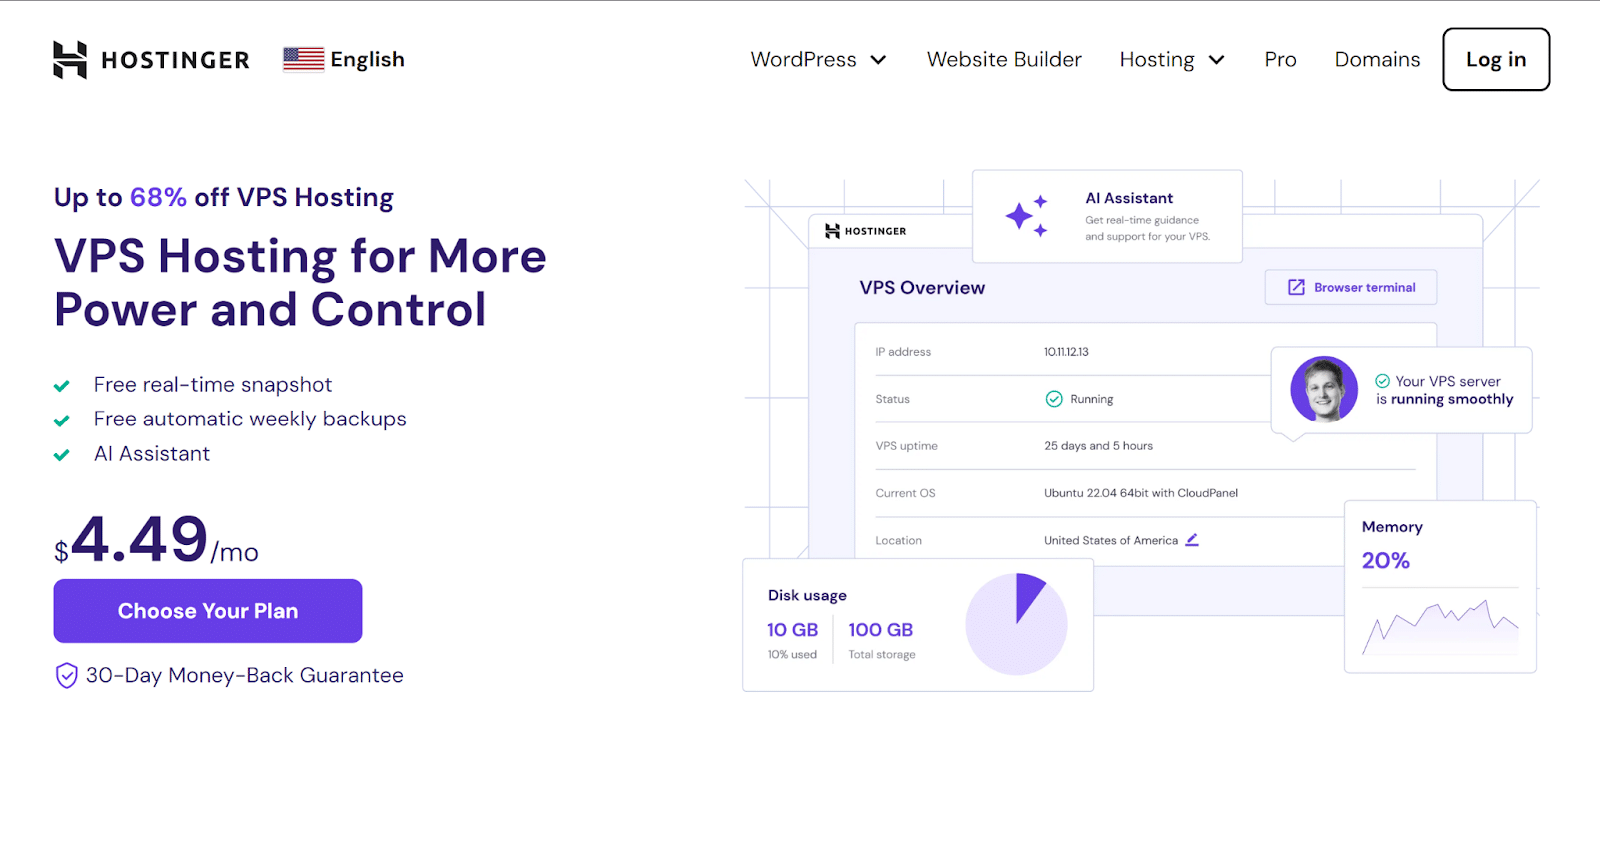The width and height of the screenshot is (1600, 845).
Task: Click the shield icon beside Money-Back Guarantee
Action: coord(66,676)
